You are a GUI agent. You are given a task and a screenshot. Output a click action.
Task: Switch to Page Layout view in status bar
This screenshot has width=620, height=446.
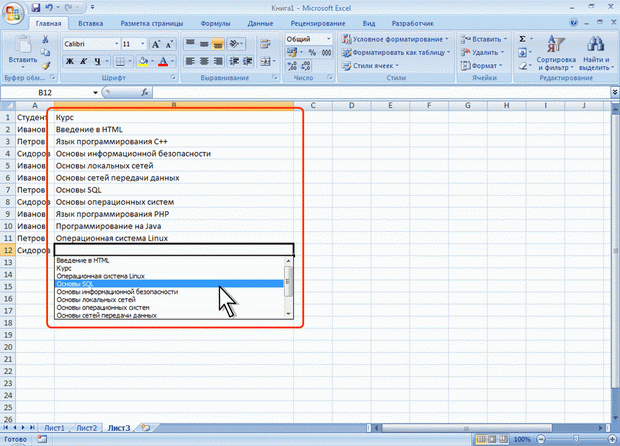(492, 439)
